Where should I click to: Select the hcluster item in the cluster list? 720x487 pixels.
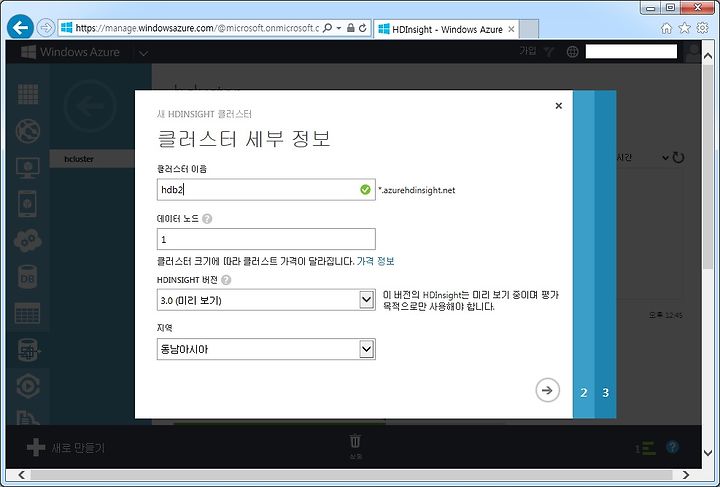tap(92, 159)
